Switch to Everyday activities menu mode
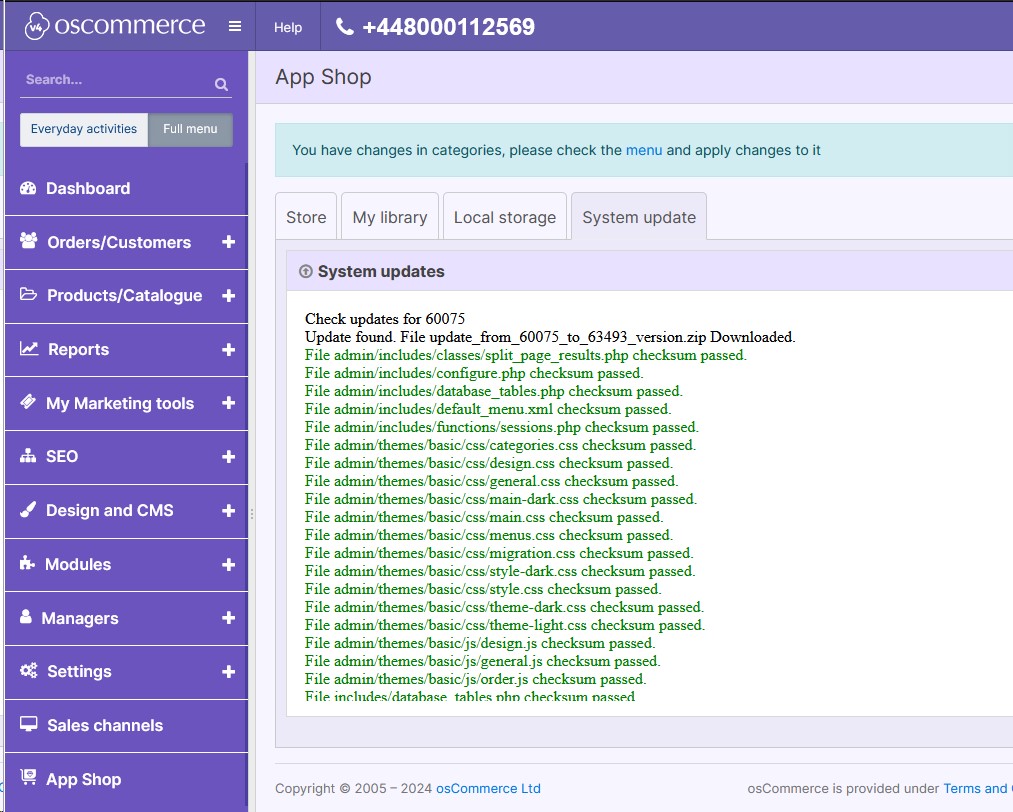 coord(84,129)
